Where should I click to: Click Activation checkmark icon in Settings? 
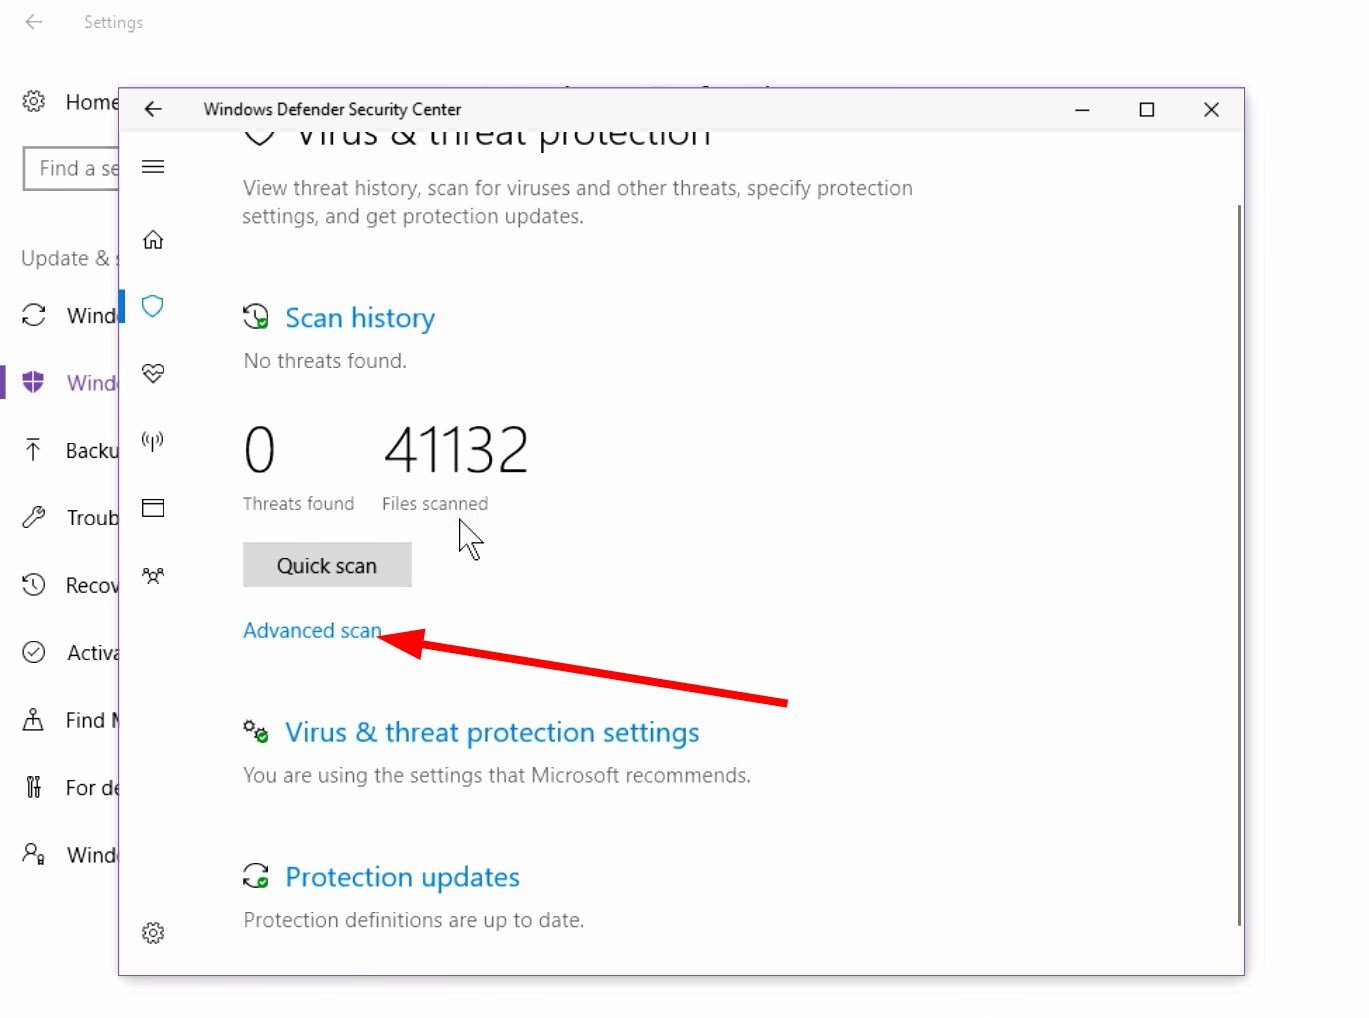coord(34,652)
